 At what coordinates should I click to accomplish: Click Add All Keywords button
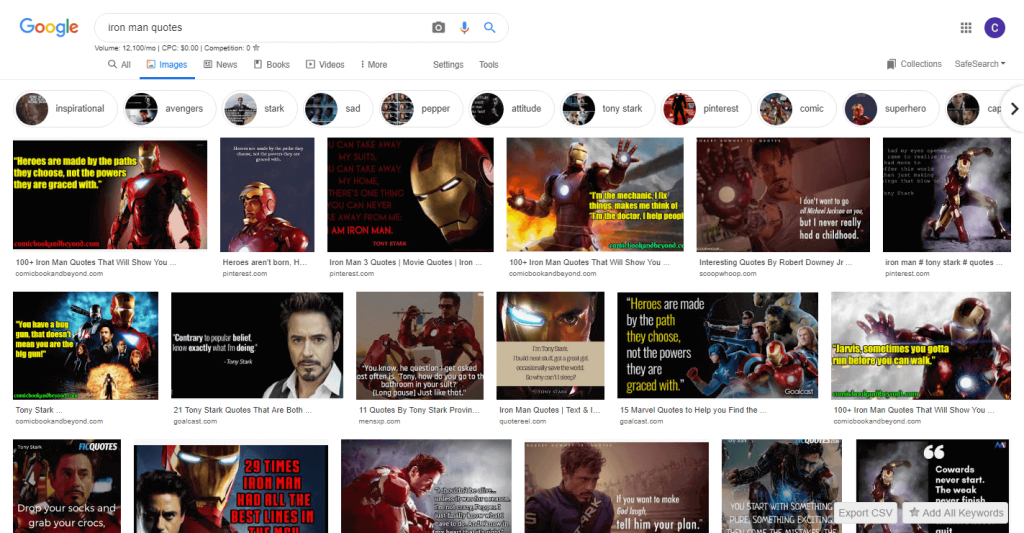tap(956, 513)
